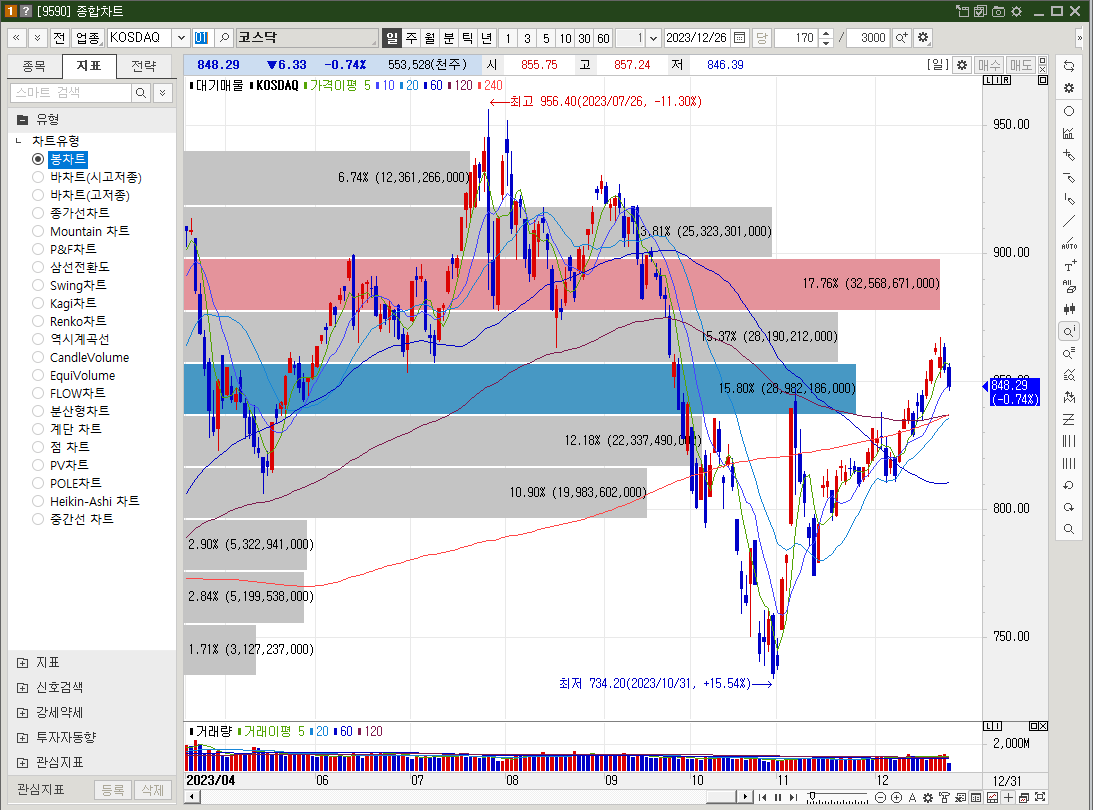
Task: Open dropdown next to smart search
Action: pos(162,93)
